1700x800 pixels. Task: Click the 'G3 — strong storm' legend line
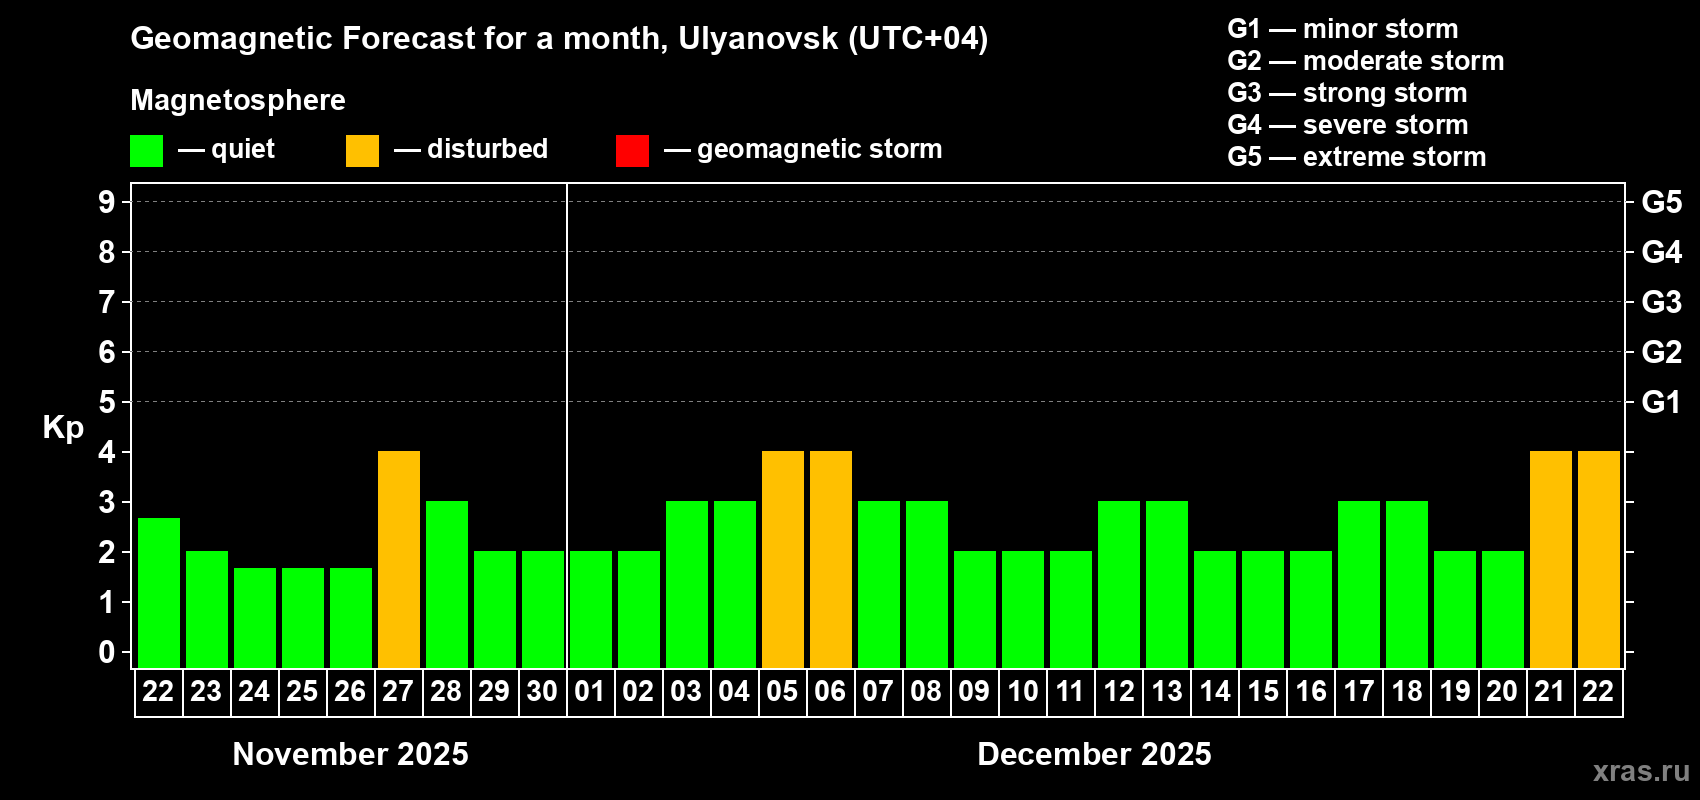click(1347, 93)
